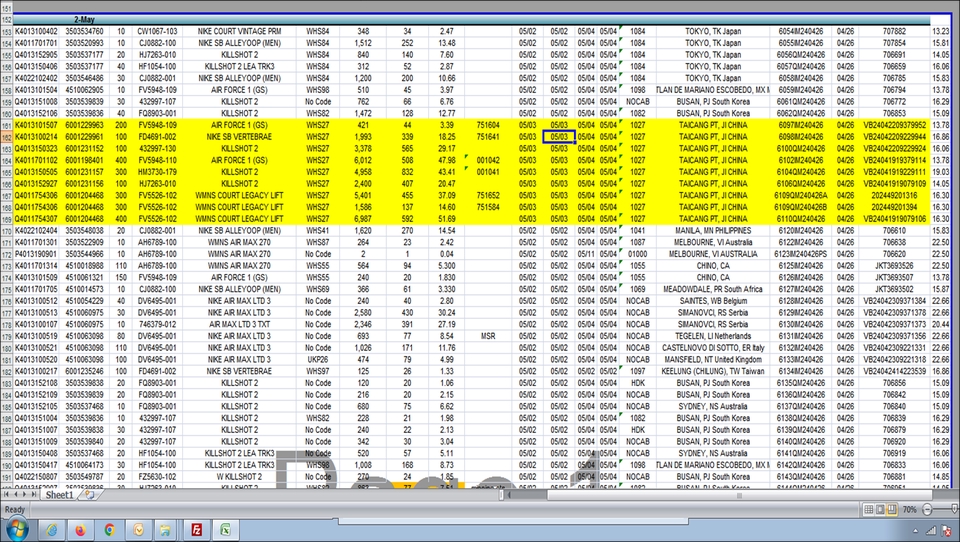Select cell P4013190901

pos(36,254)
